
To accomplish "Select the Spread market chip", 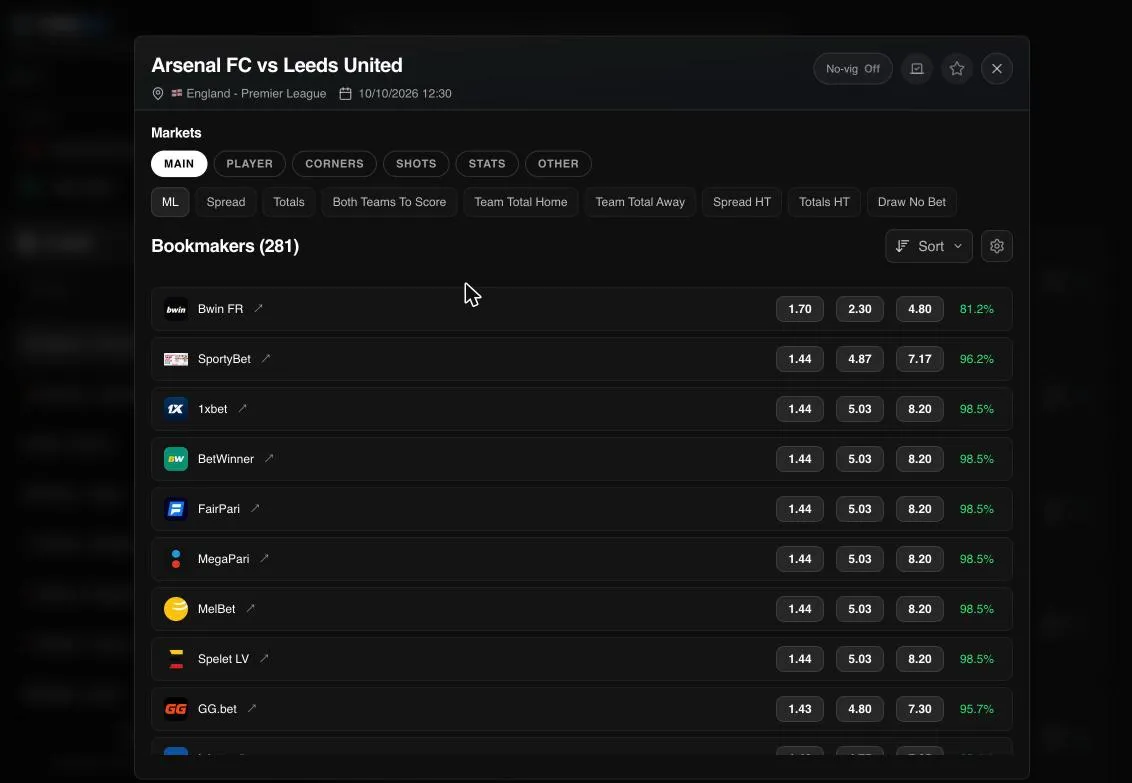I will [226, 202].
